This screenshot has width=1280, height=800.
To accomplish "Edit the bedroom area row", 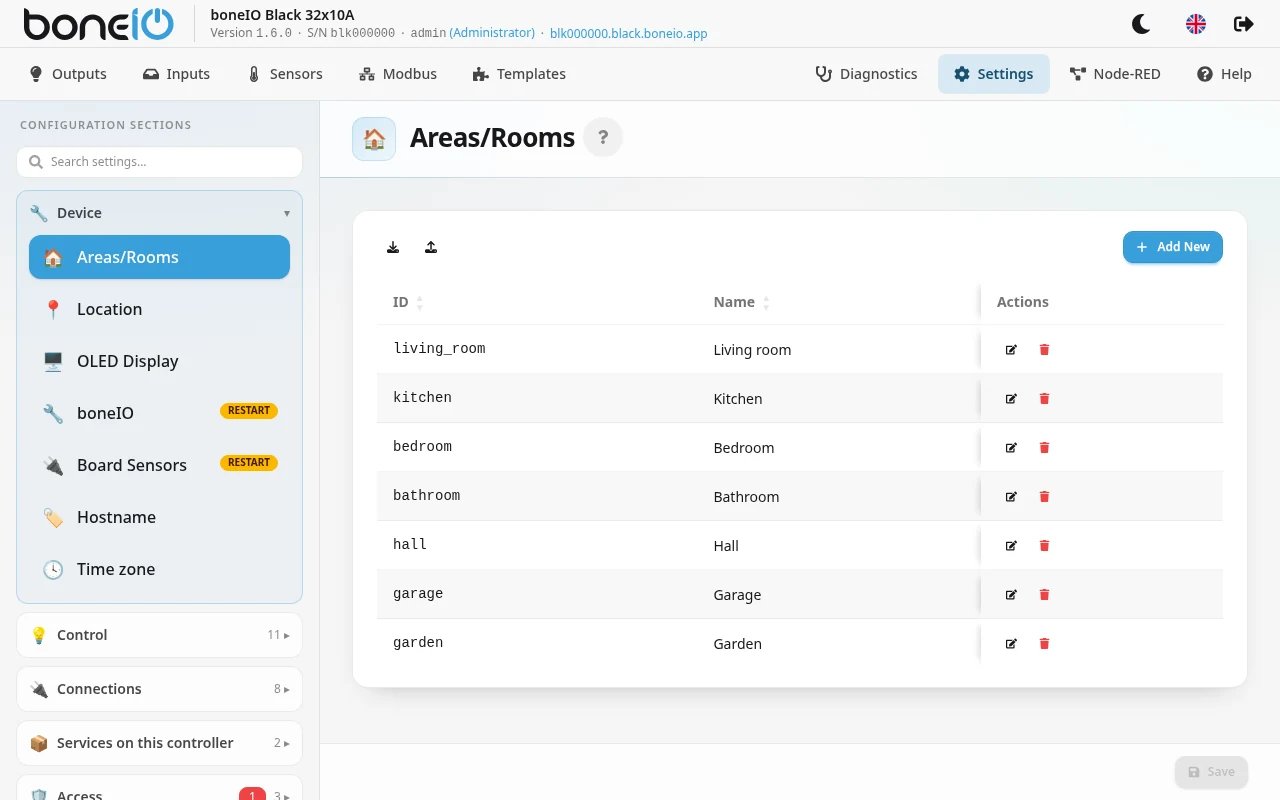I will (1011, 447).
